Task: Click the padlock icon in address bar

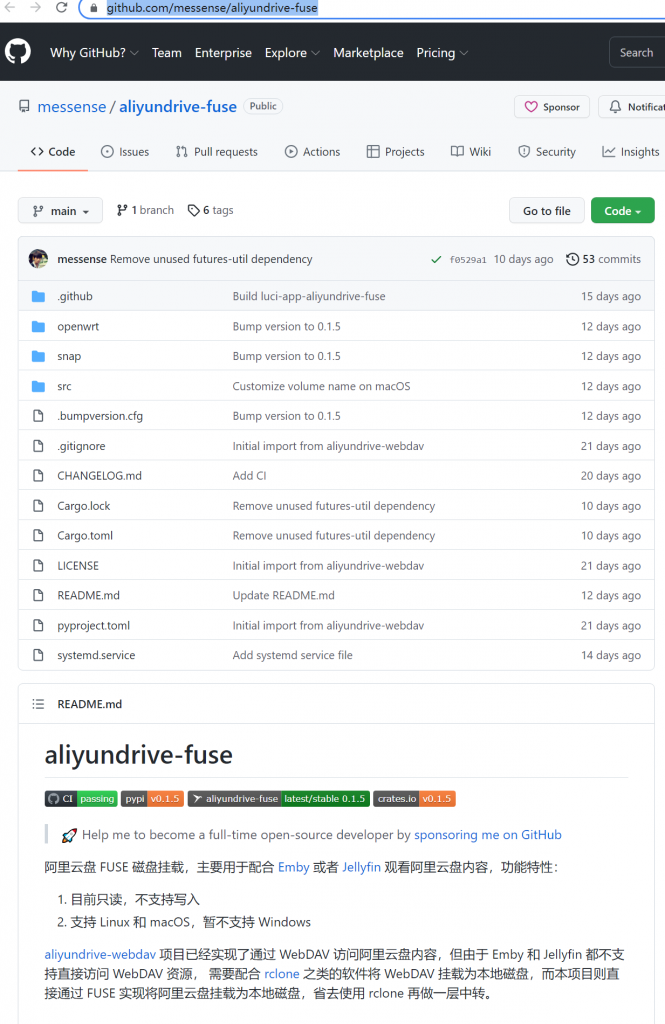Action: 94,8
